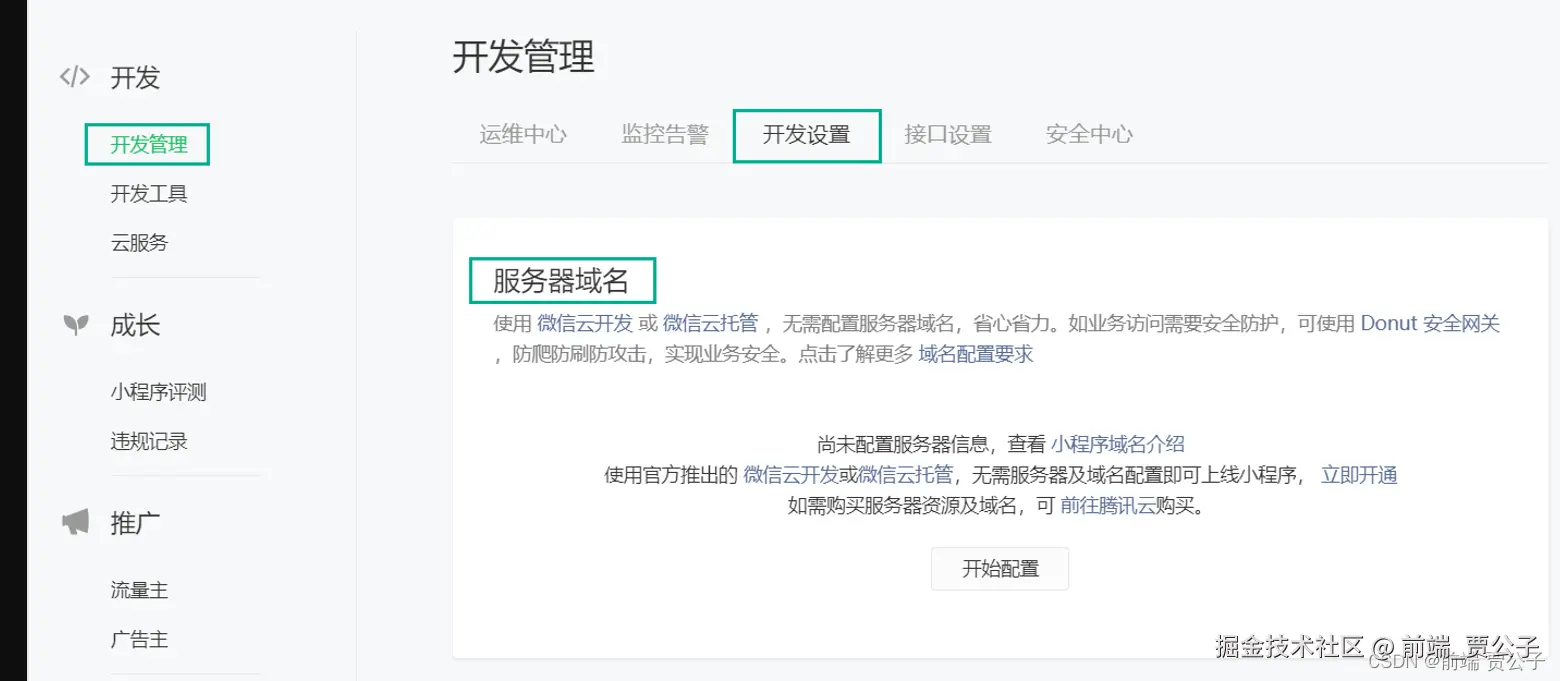The width and height of the screenshot is (1560, 681).
Task: Select the 开发设置 tab
Action: point(806,134)
